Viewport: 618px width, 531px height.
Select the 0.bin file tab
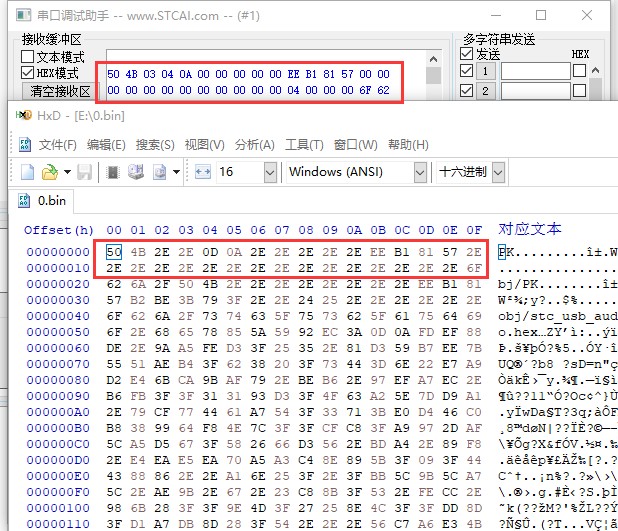click(x=42, y=201)
